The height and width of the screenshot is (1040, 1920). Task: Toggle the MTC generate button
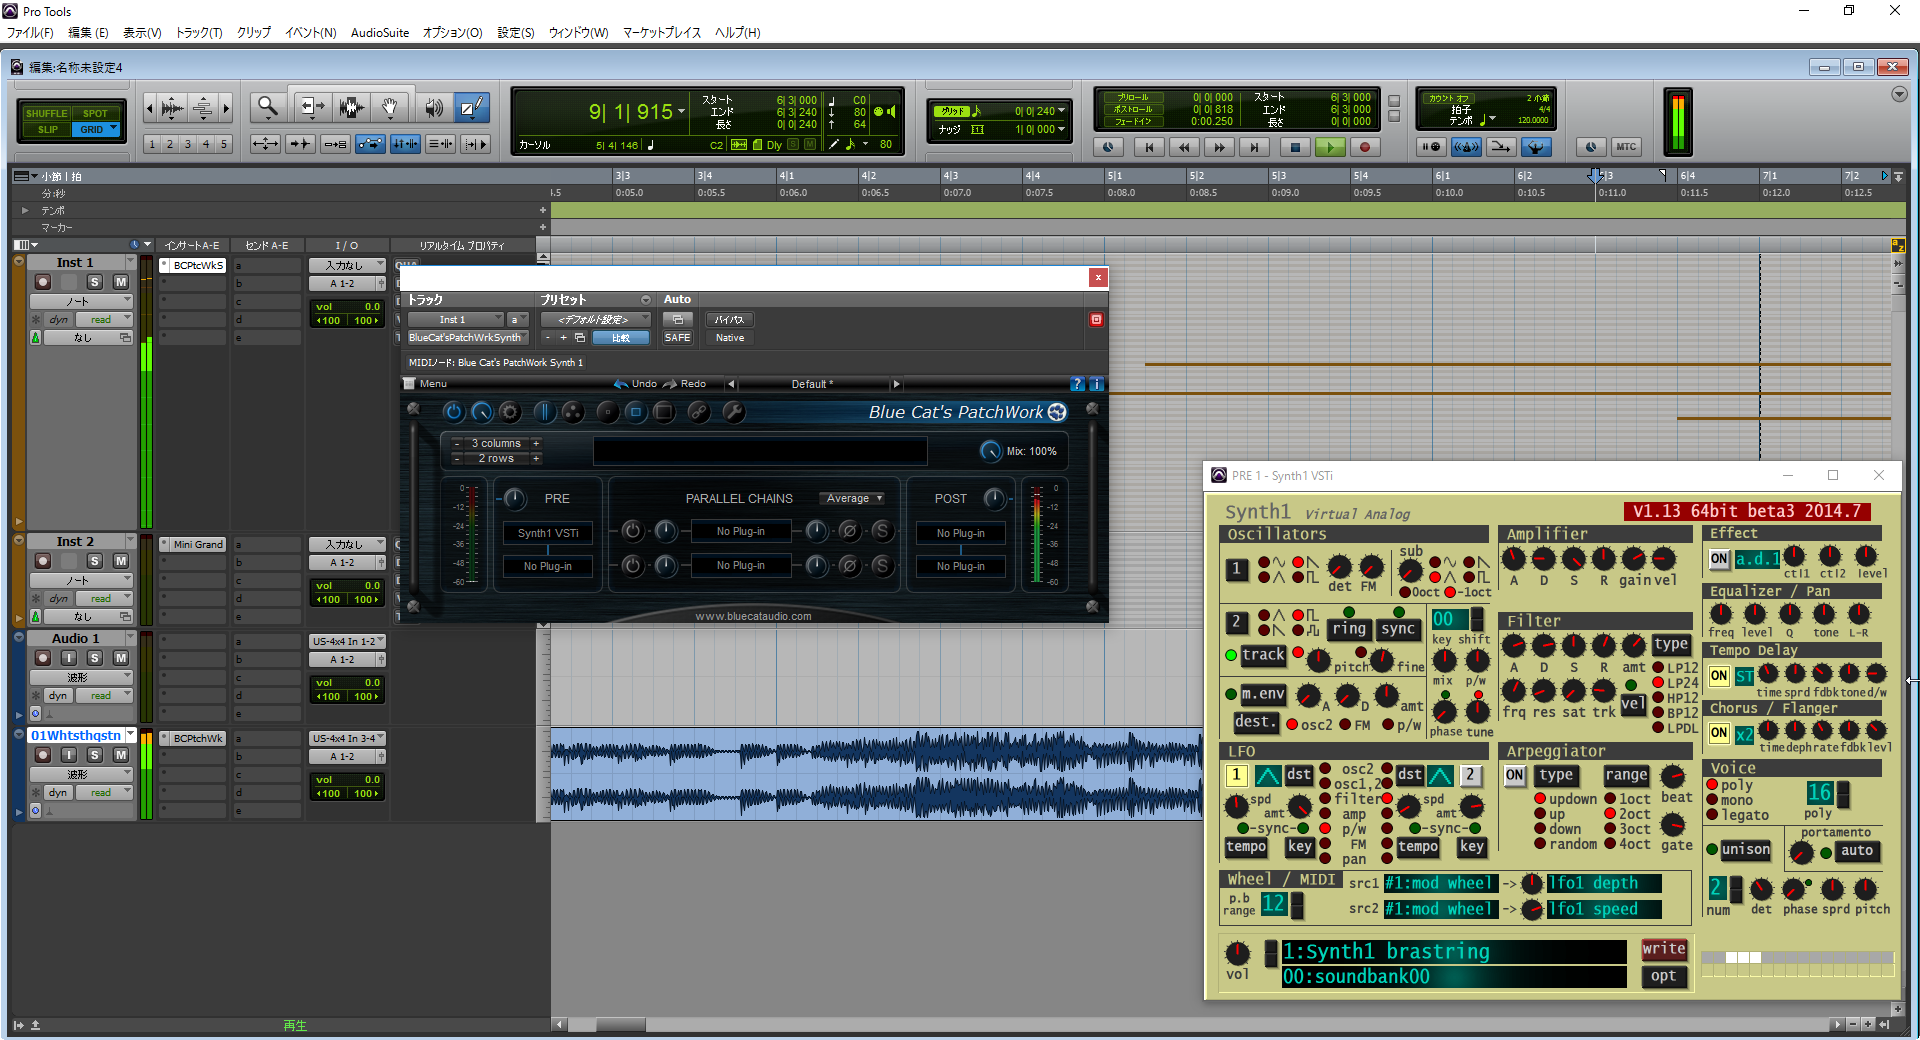1626,147
